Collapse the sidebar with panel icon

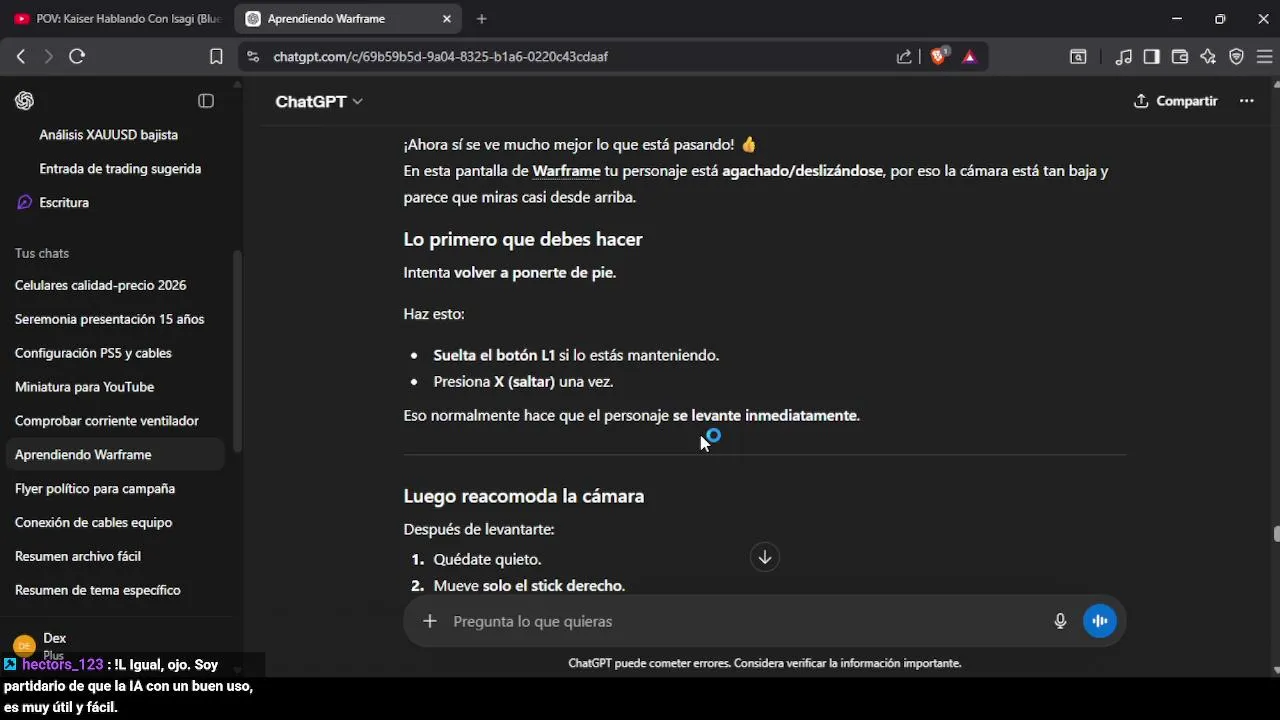pyautogui.click(x=206, y=101)
